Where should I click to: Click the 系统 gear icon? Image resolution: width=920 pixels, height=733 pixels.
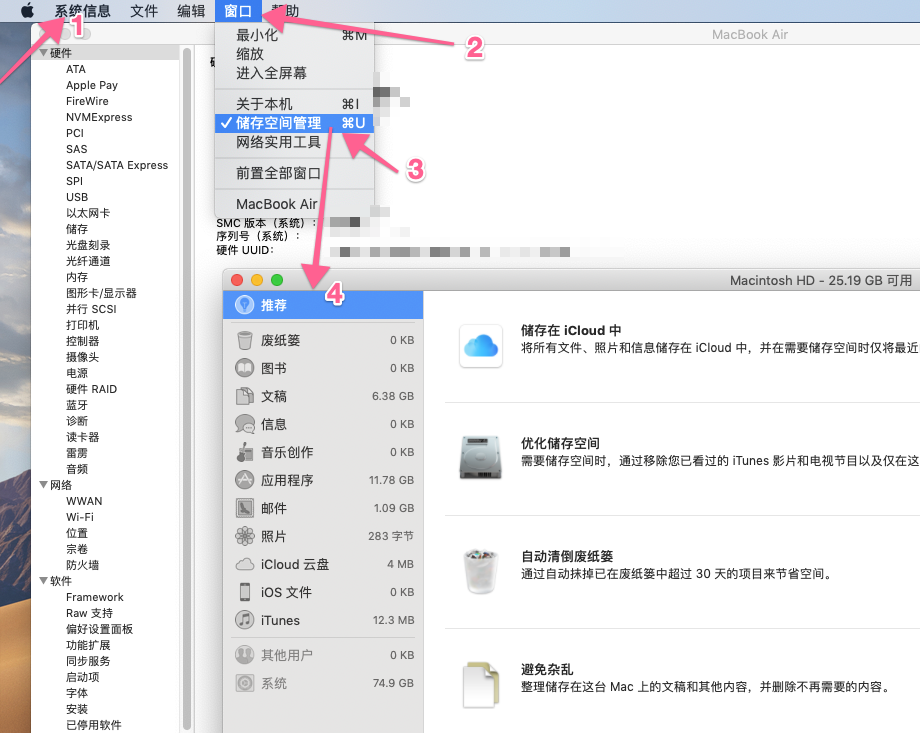pos(245,683)
